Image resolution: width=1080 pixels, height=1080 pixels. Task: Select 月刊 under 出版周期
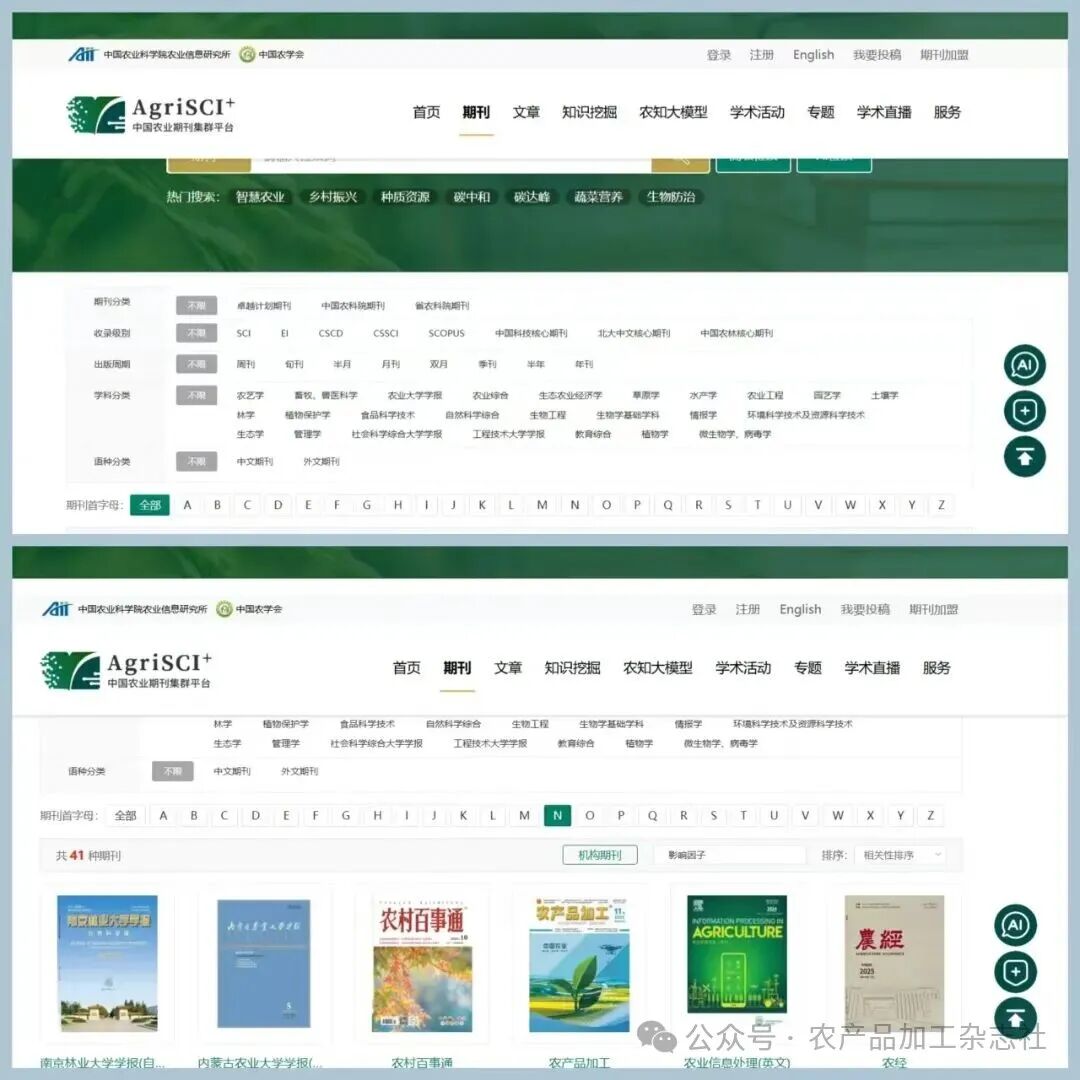click(x=390, y=364)
